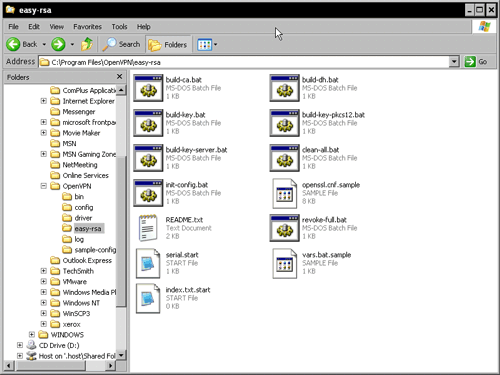Click folder tree scroll up arrow
500x375 pixels.
pyautogui.click(x=121, y=90)
